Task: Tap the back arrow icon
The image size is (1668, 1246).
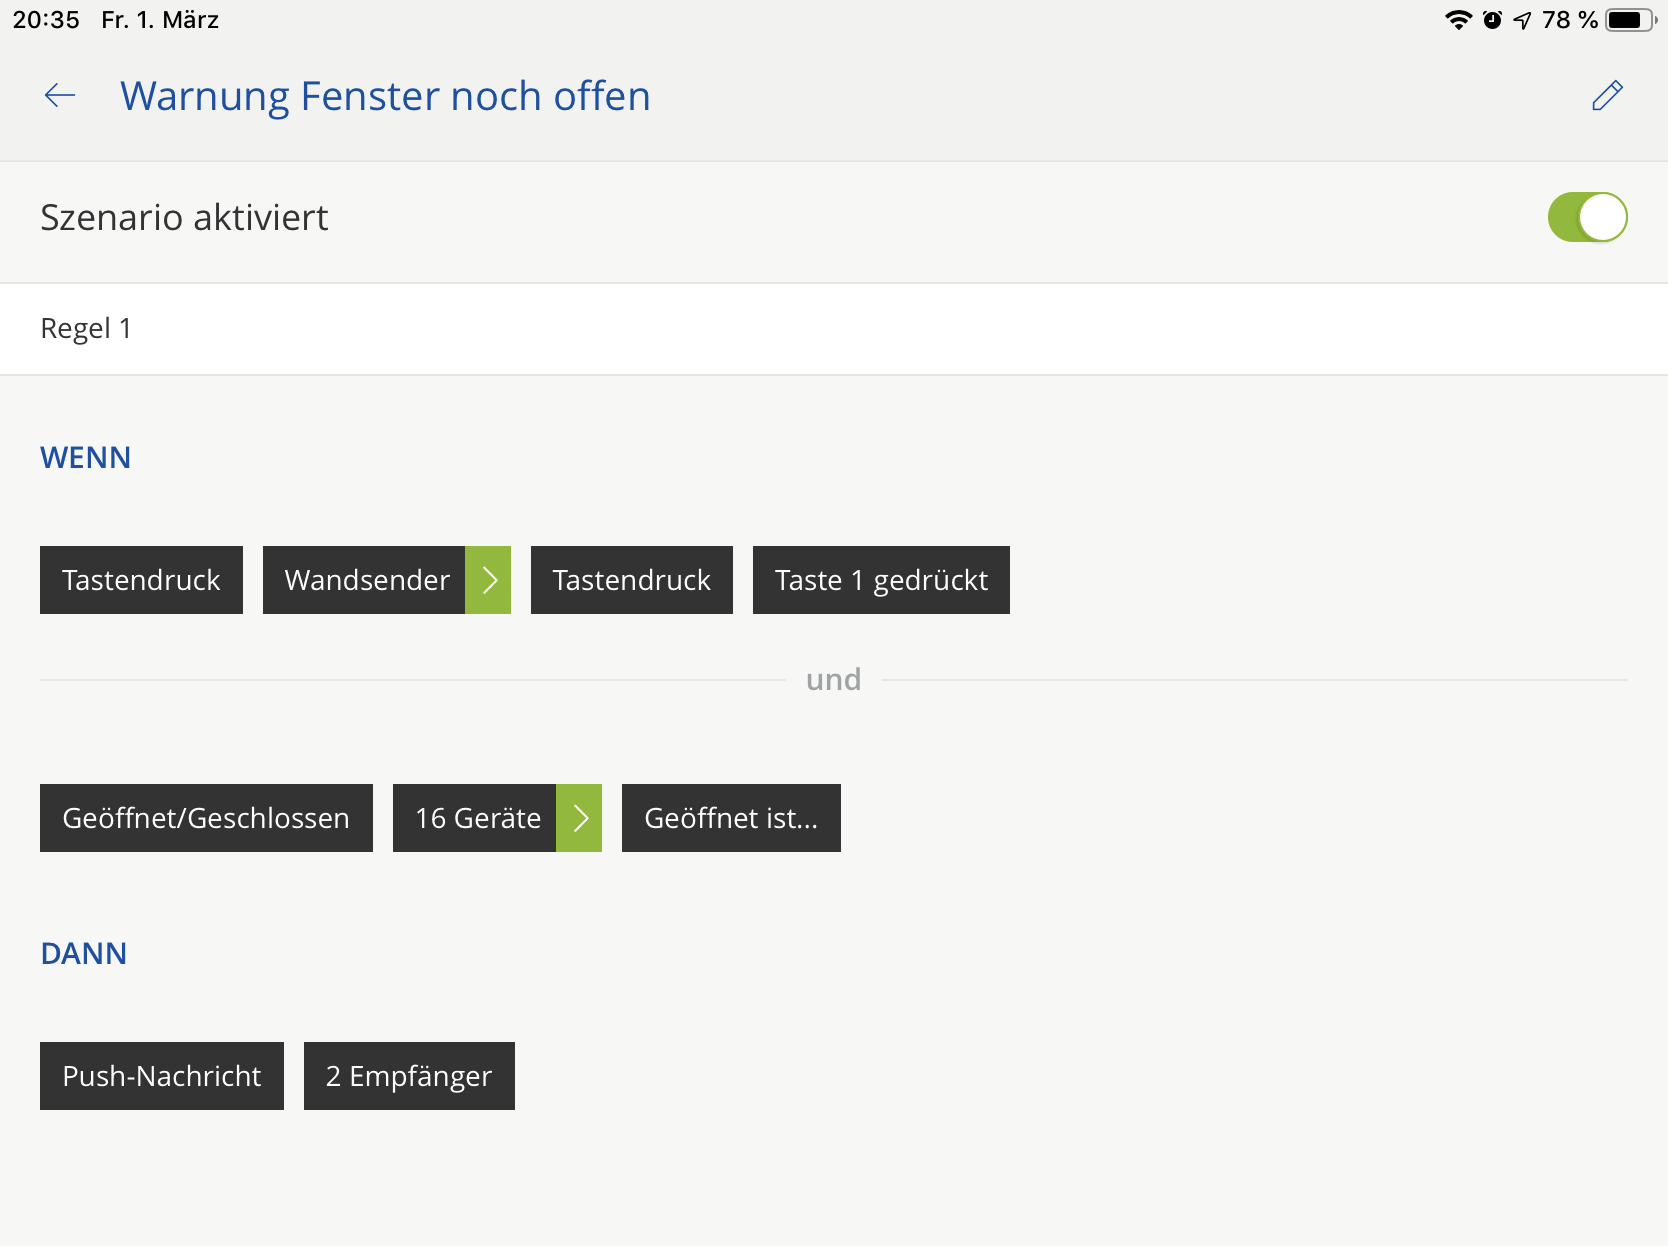Action: click(x=60, y=96)
